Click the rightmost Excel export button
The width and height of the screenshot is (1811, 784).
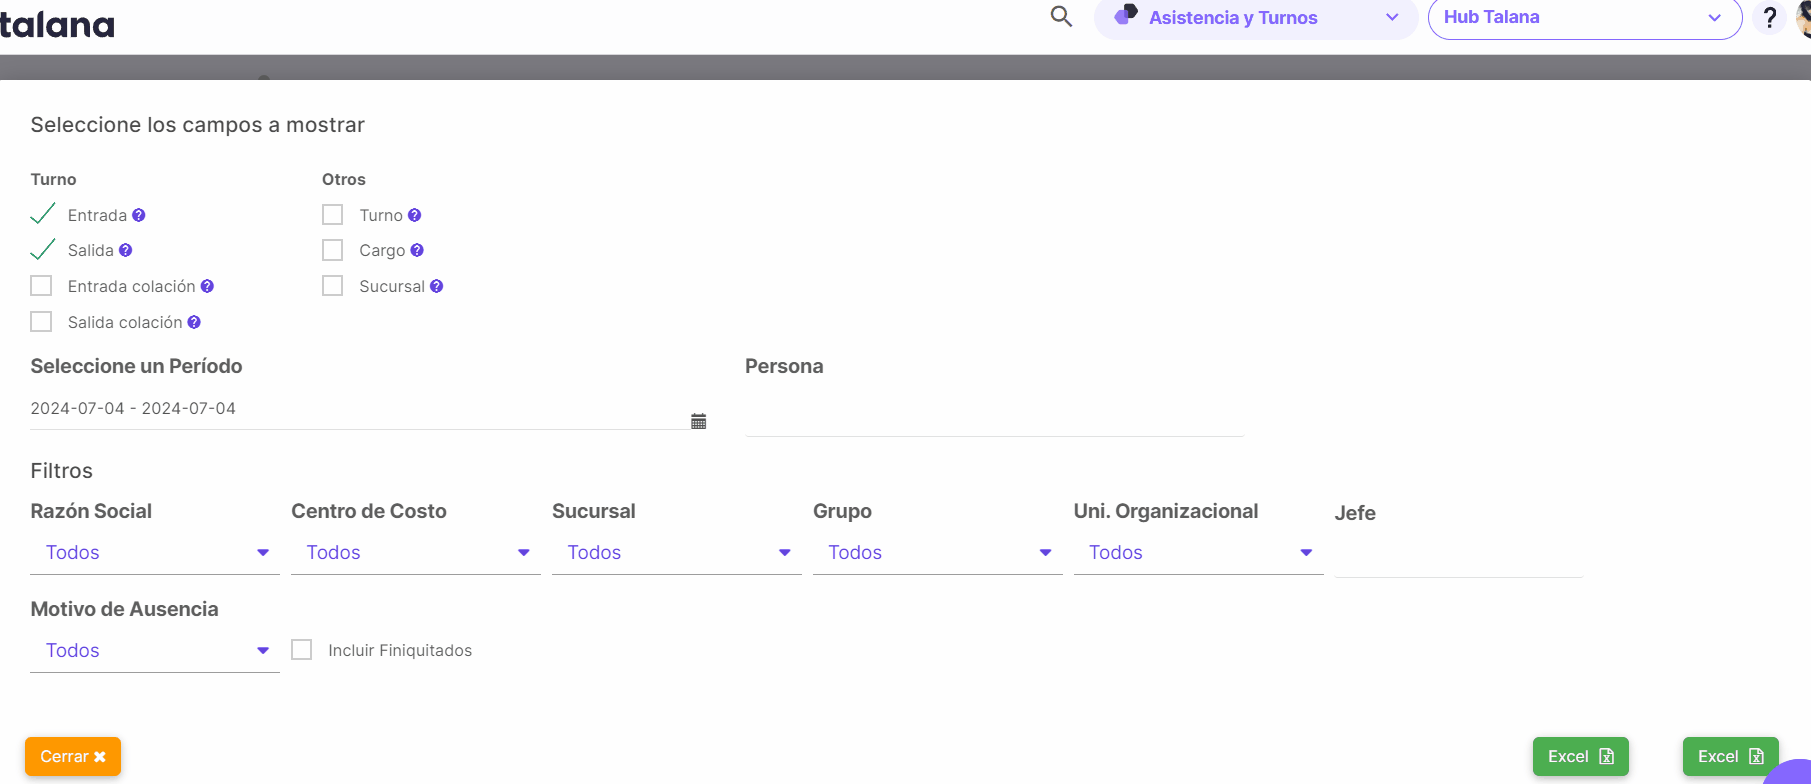(1731, 757)
